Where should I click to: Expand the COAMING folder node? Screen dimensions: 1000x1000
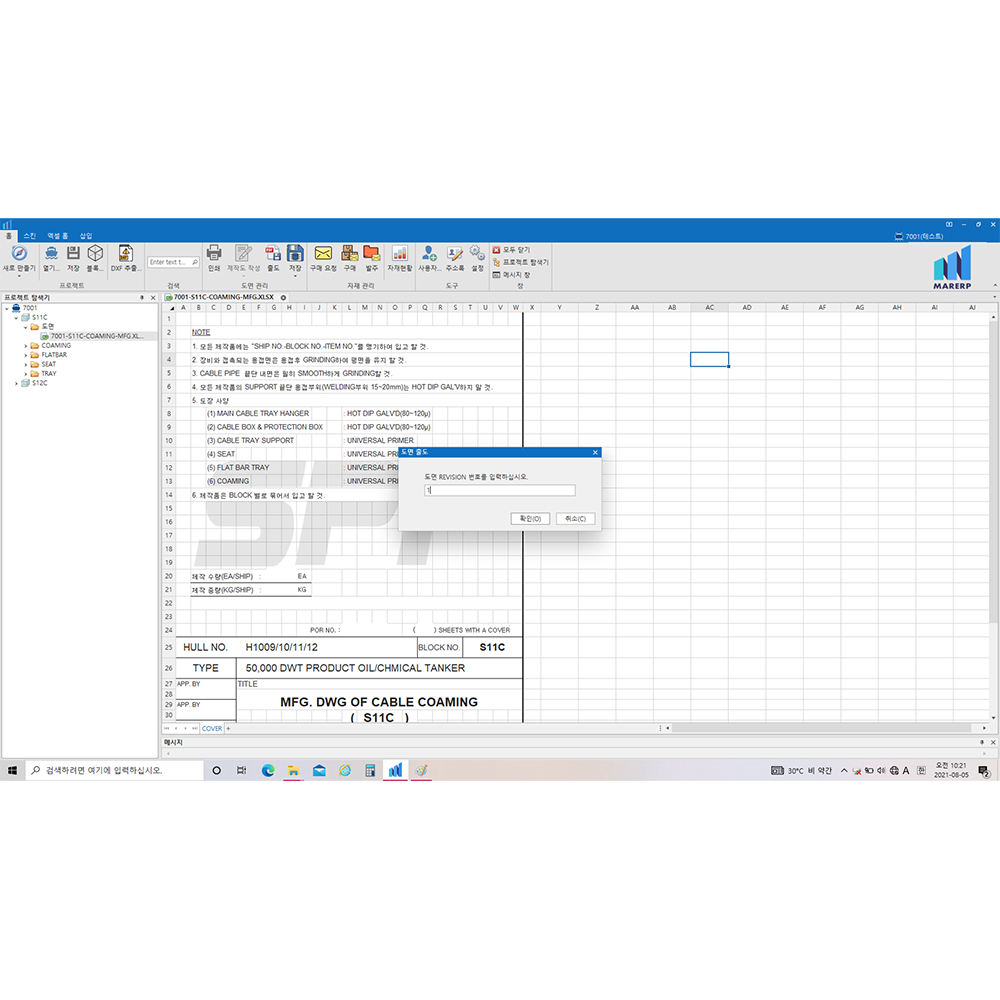click(x=26, y=346)
